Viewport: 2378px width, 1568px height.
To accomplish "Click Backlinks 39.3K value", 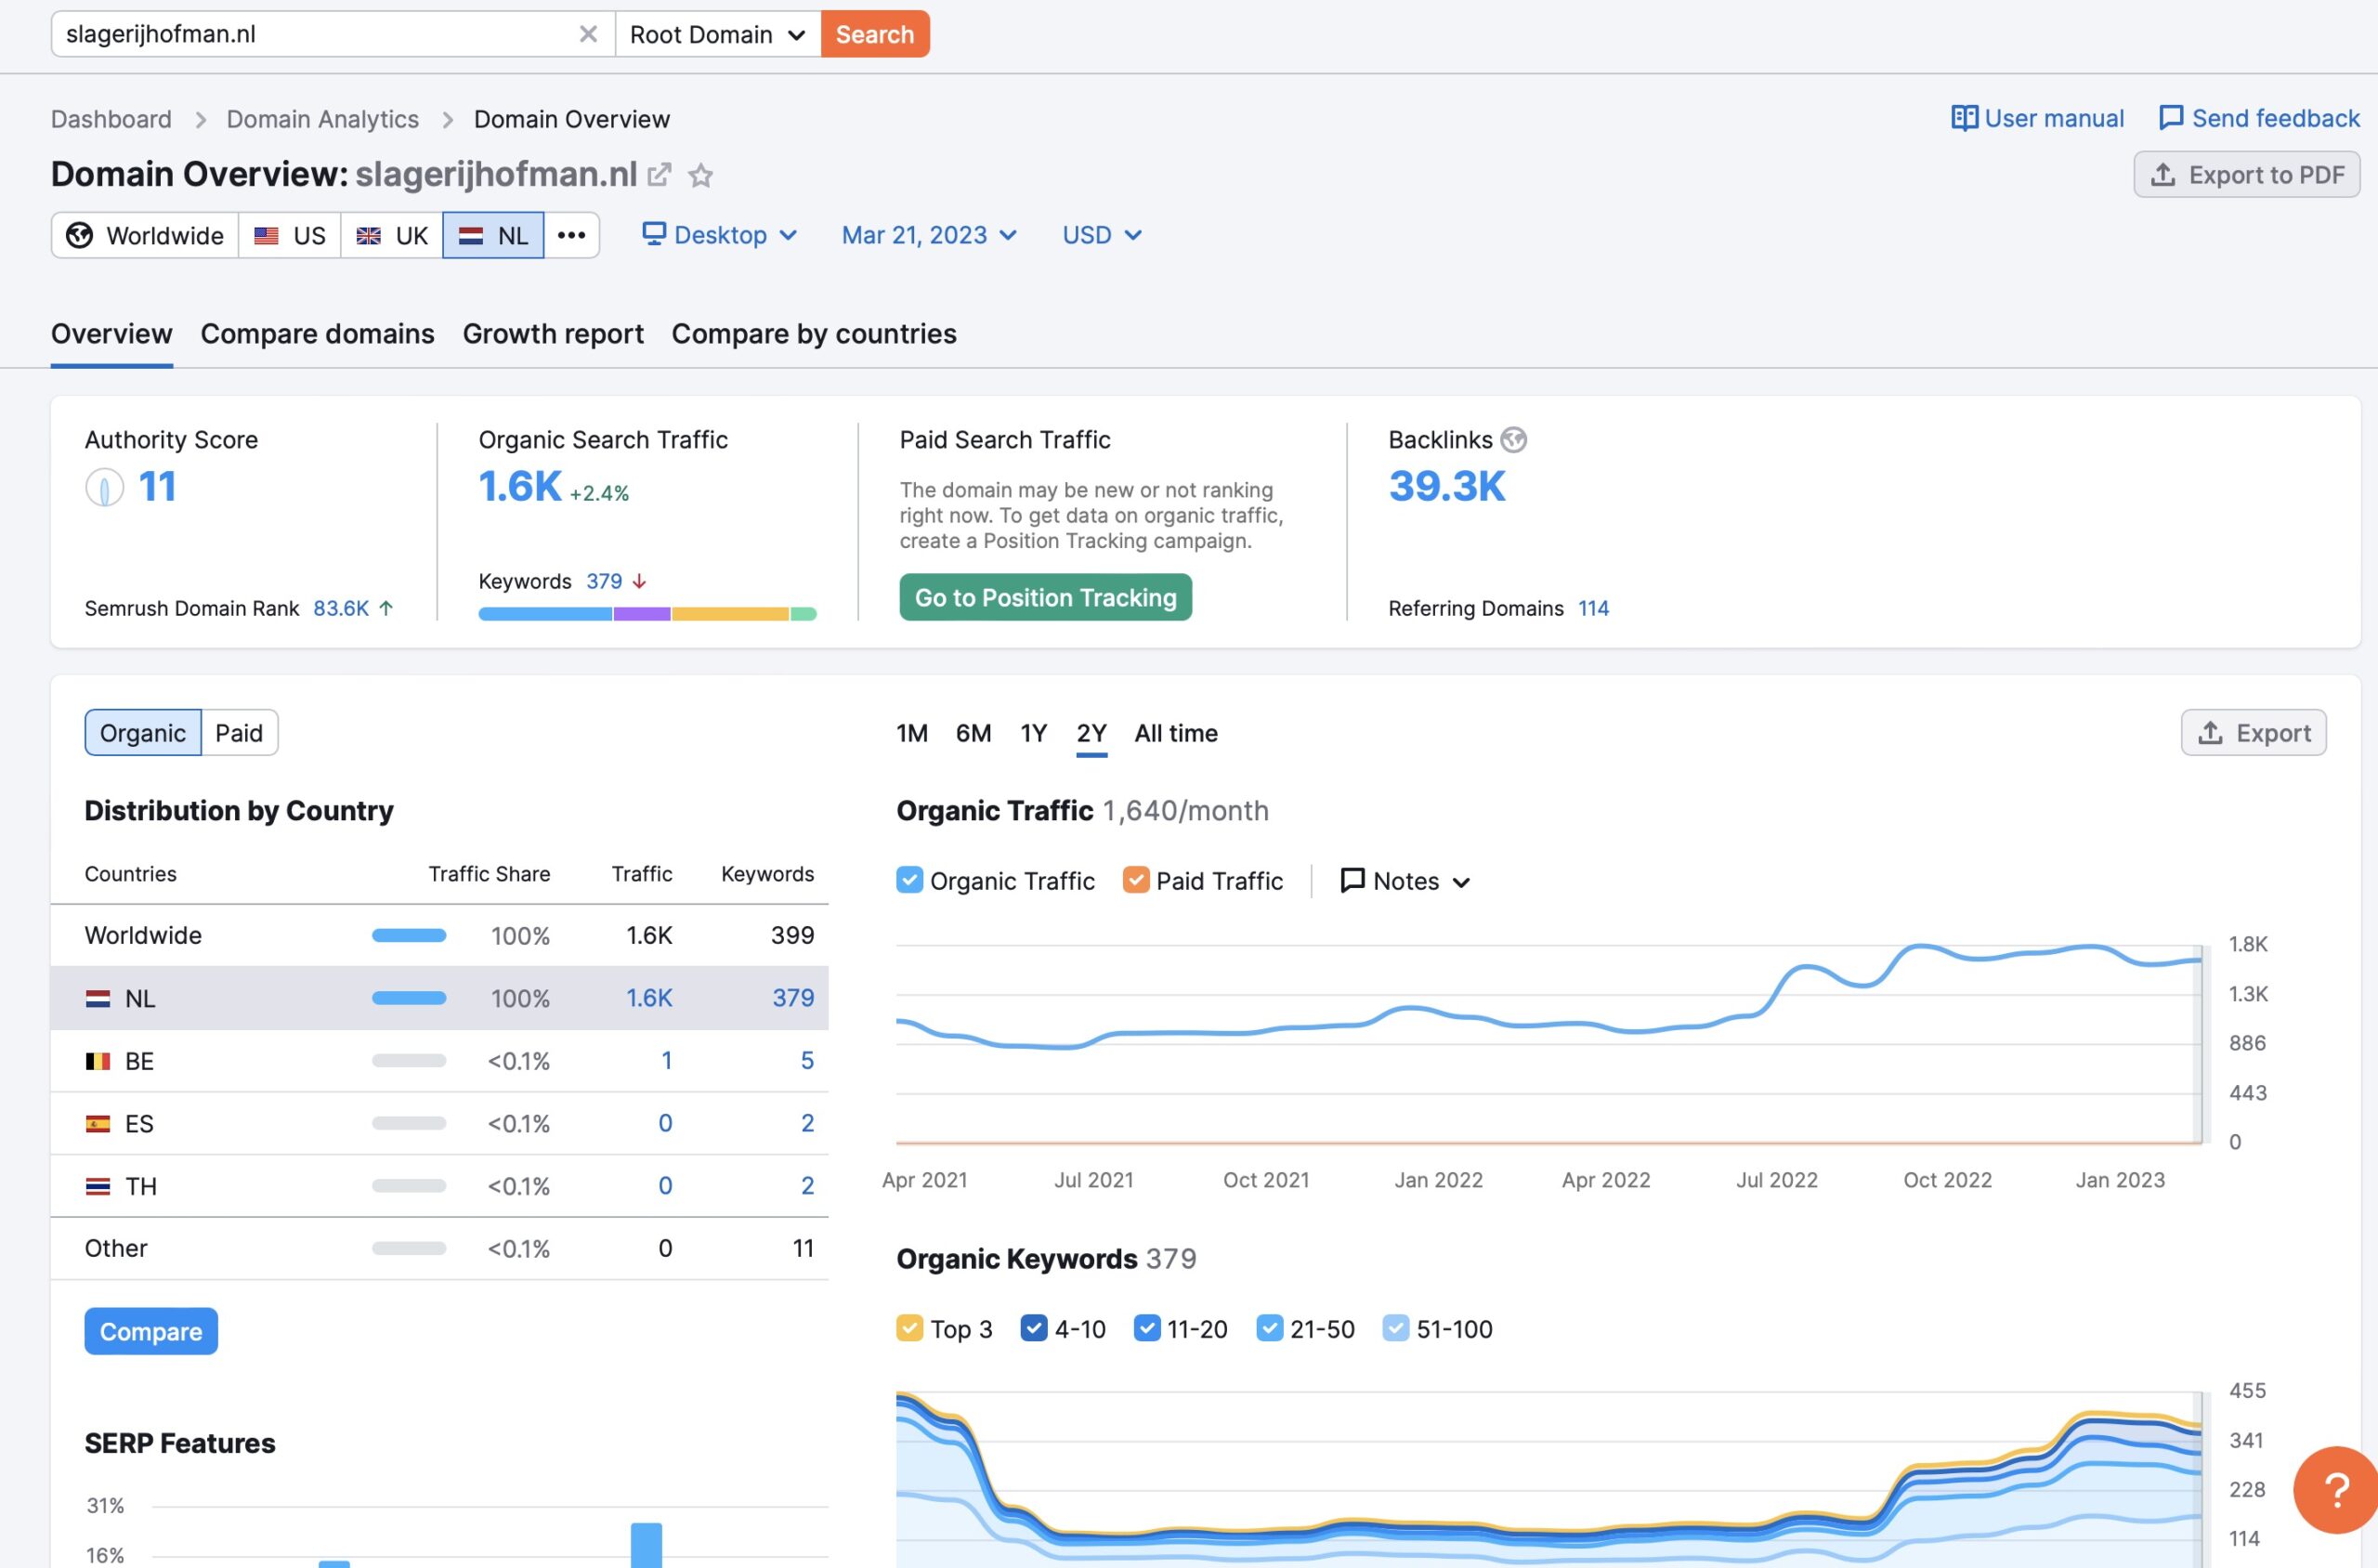I will [1446, 486].
